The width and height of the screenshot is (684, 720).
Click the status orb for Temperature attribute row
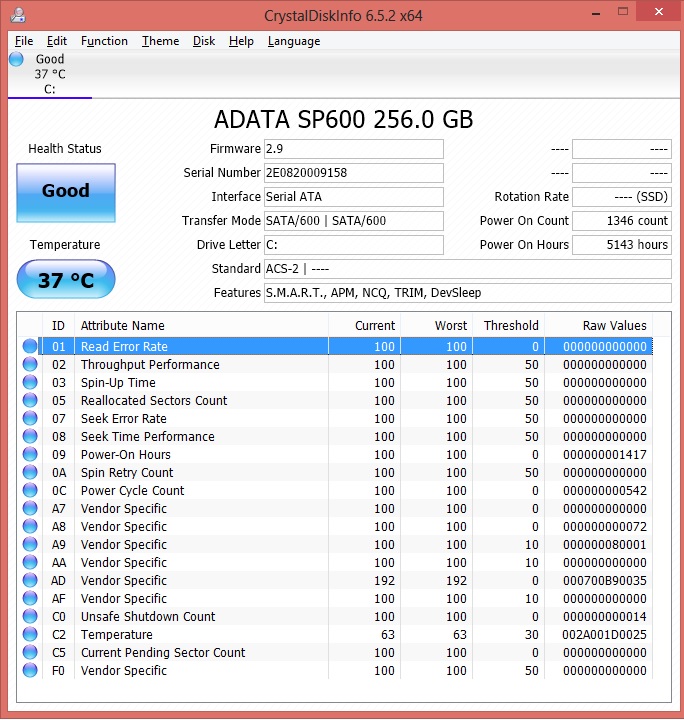click(x=30, y=634)
